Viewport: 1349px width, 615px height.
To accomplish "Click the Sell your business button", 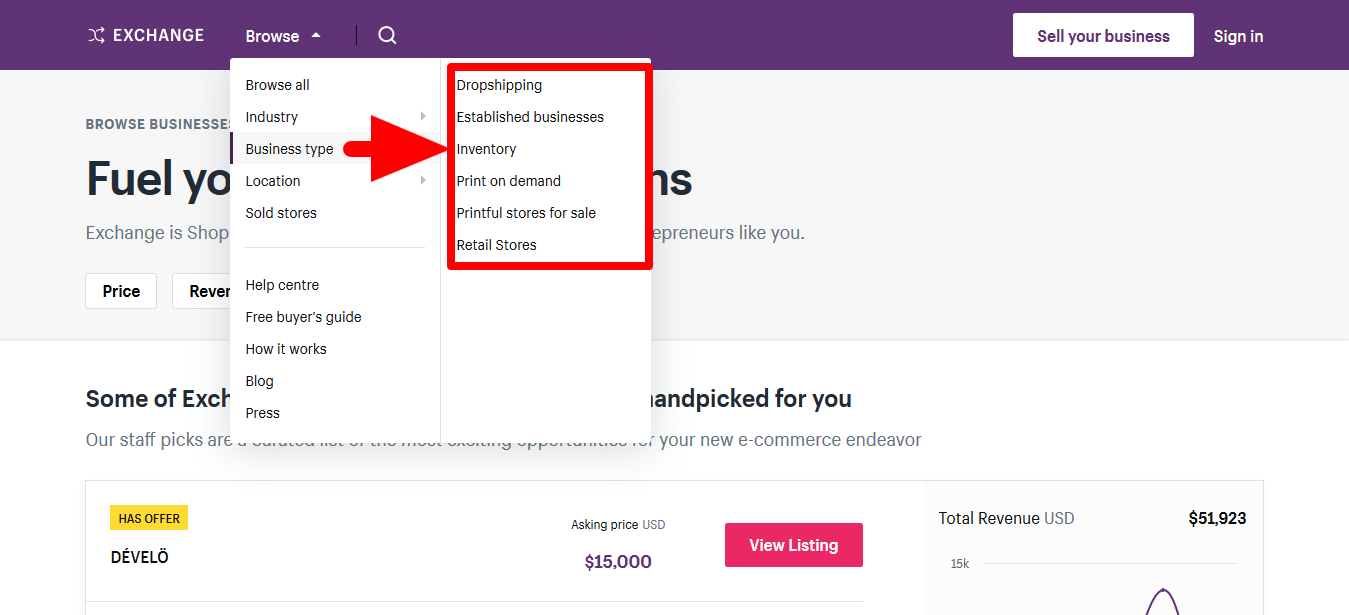I will tap(1103, 36).
